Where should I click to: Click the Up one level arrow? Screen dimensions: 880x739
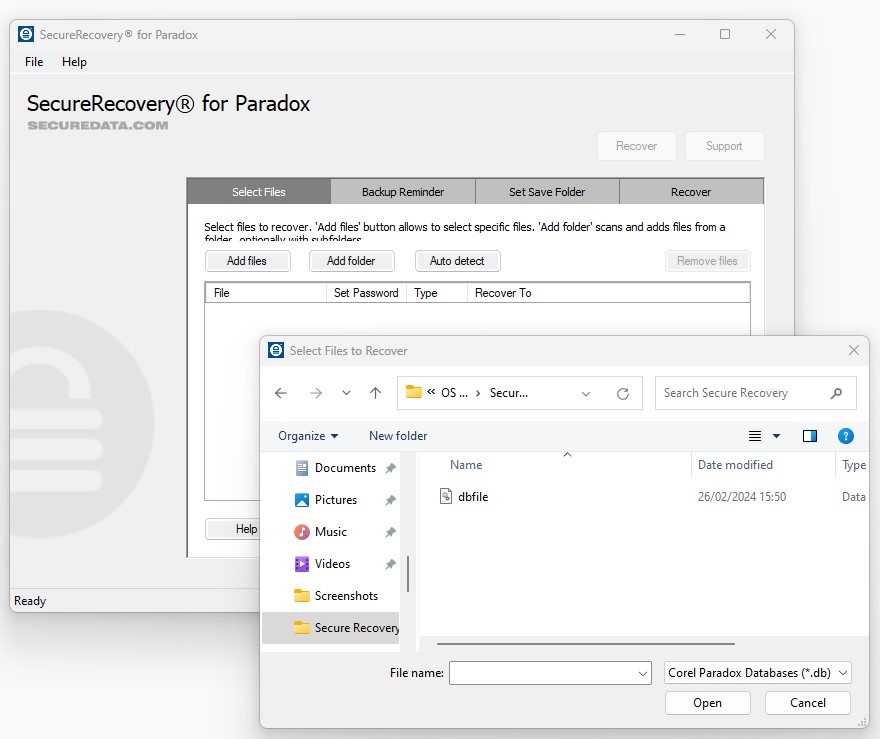coord(375,393)
